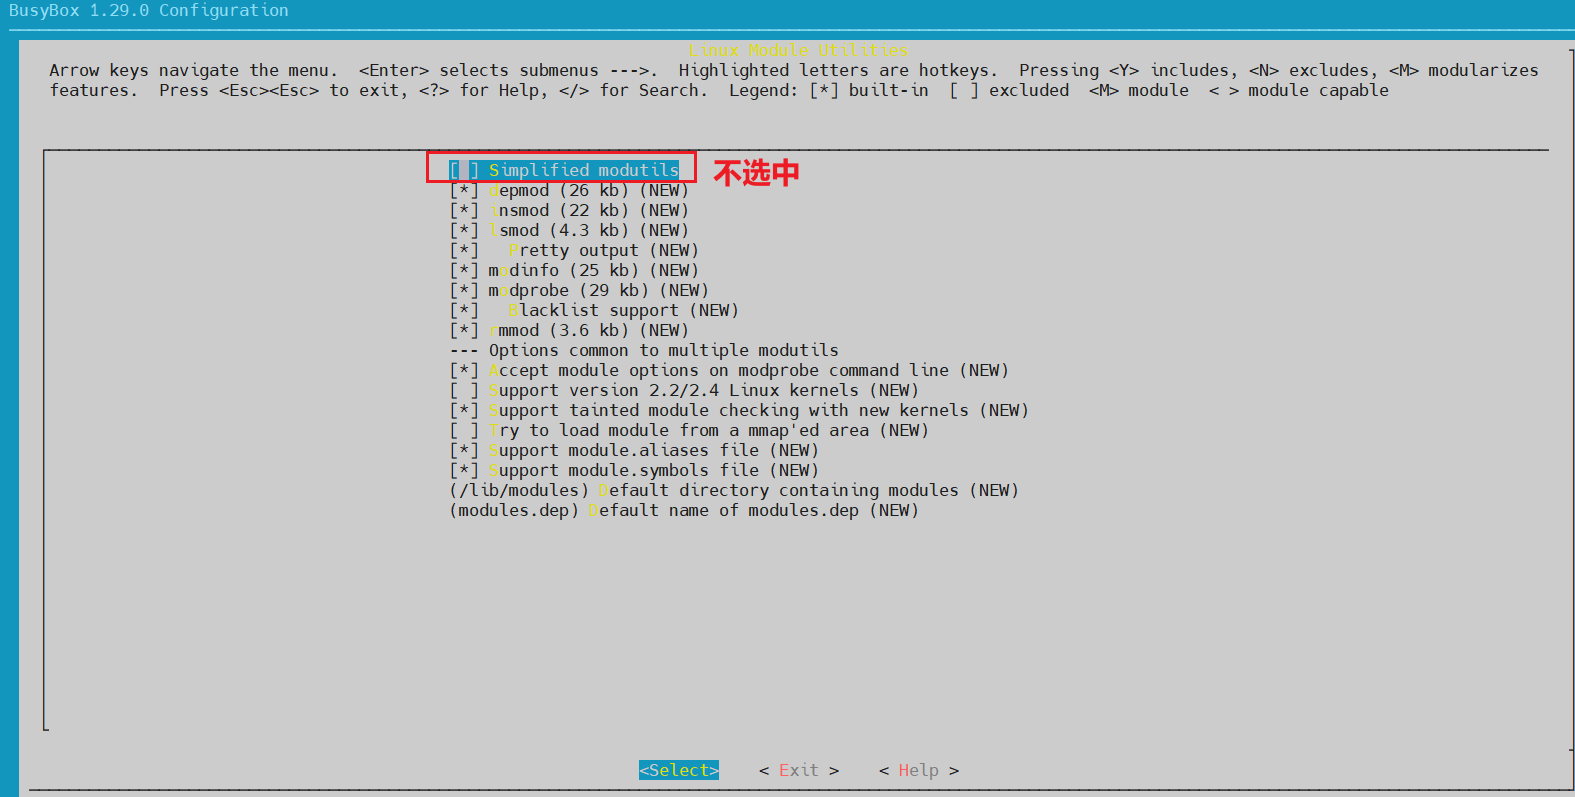
Task: Edit the /lib/modules default directory entry
Action: pos(734,490)
